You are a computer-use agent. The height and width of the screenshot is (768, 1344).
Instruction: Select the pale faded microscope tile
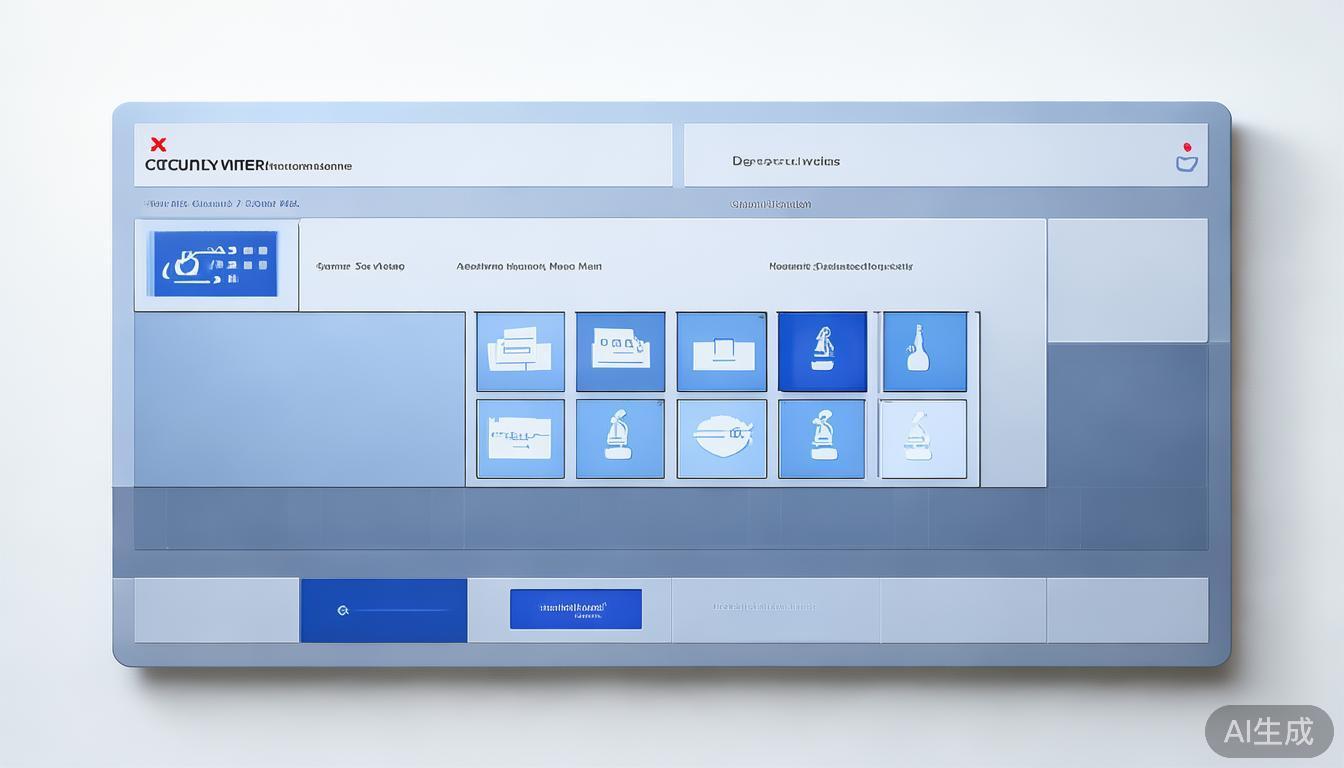click(923, 439)
